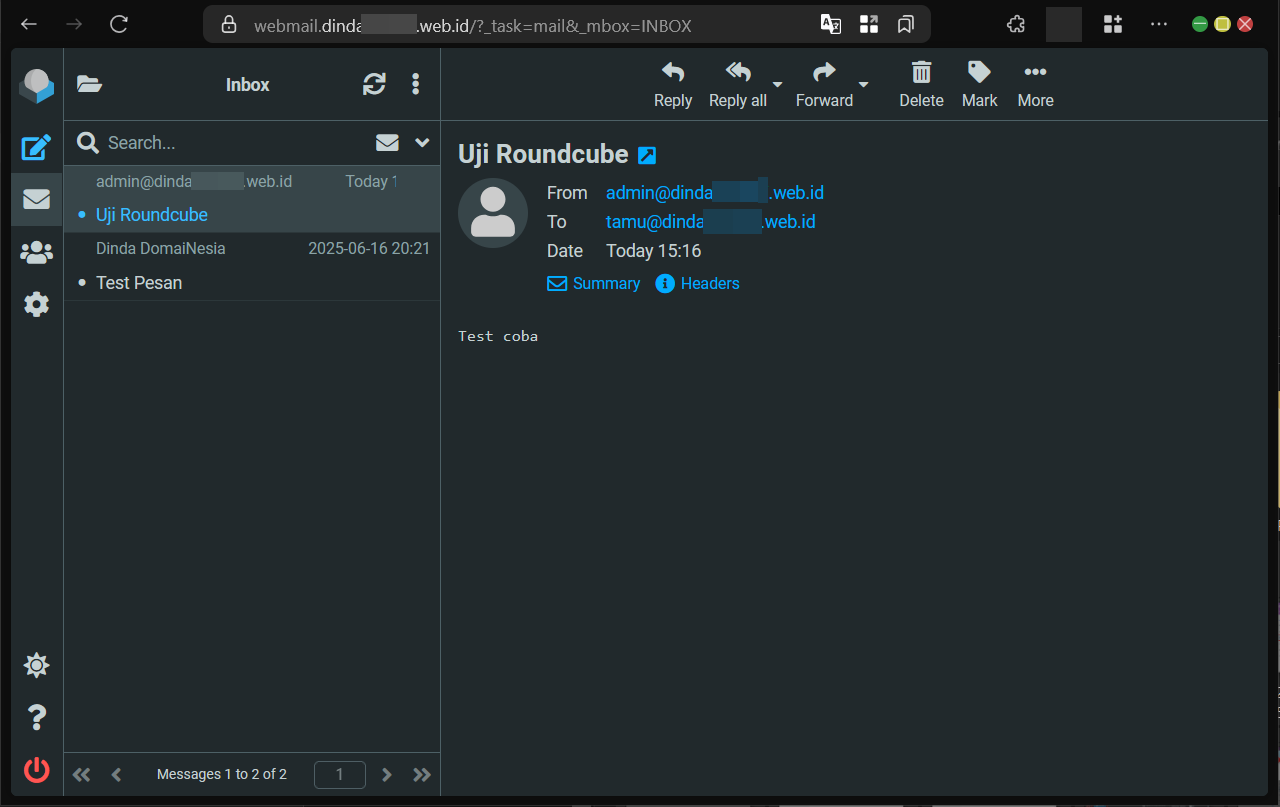The width and height of the screenshot is (1280, 807).
Task: Click the Reply arrow icon
Action: (x=673, y=84)
